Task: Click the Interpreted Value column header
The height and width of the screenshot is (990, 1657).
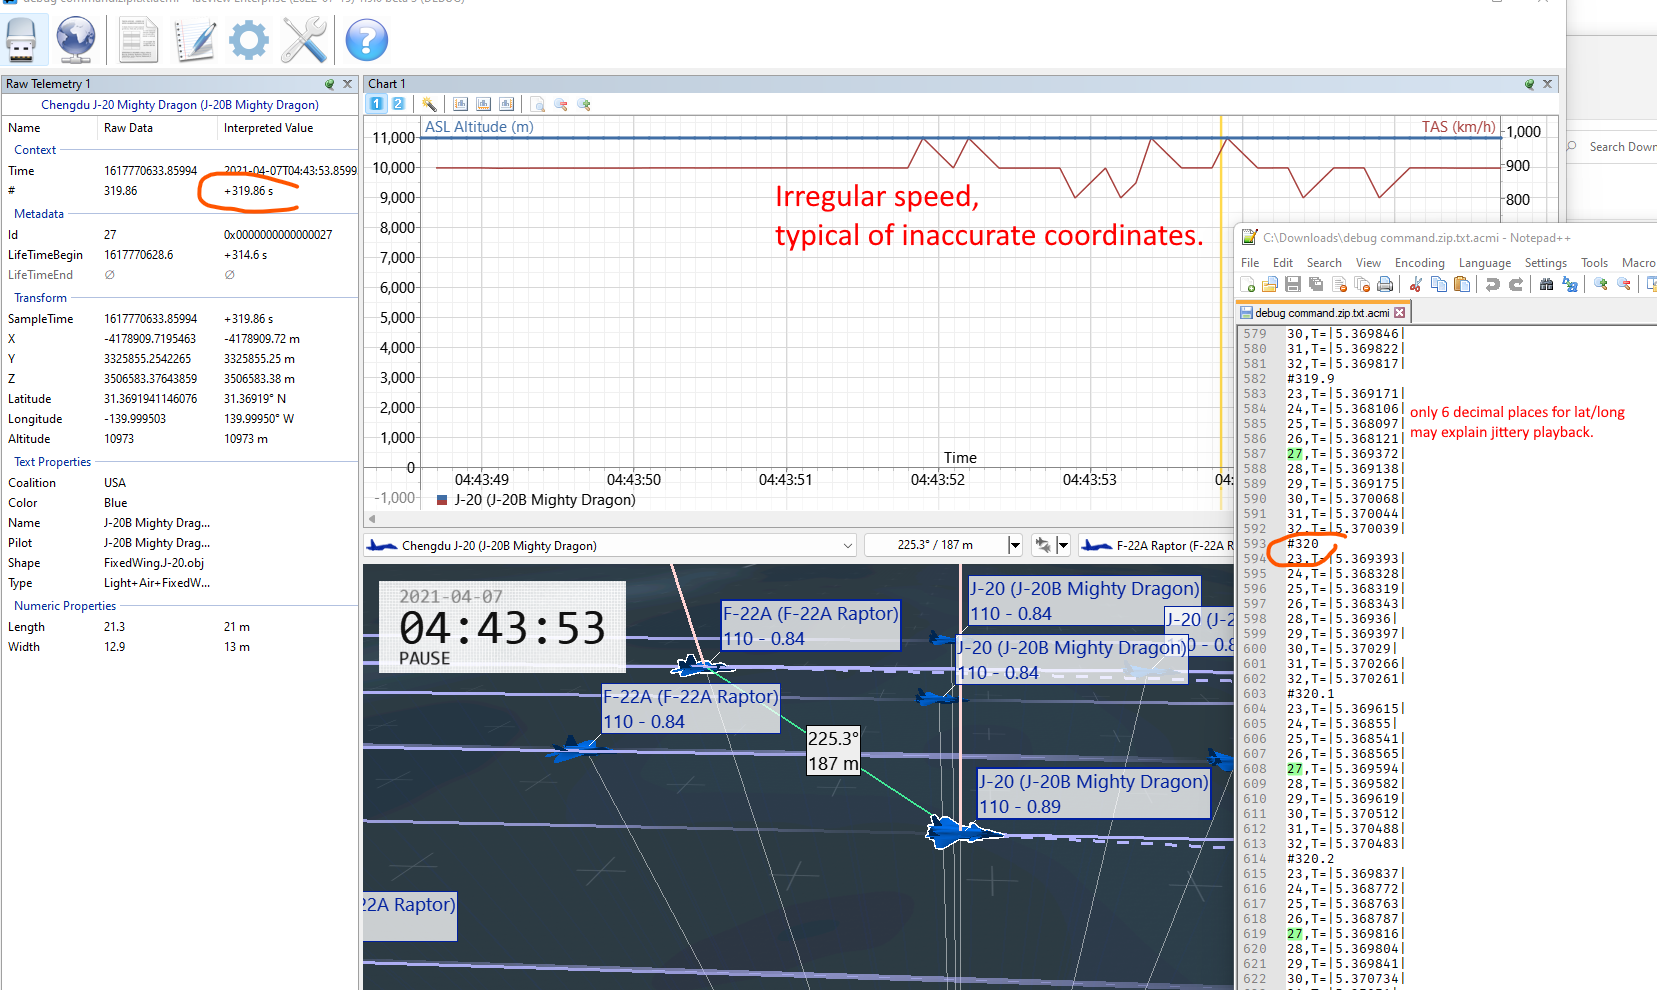Action: (x=268, y=128)
